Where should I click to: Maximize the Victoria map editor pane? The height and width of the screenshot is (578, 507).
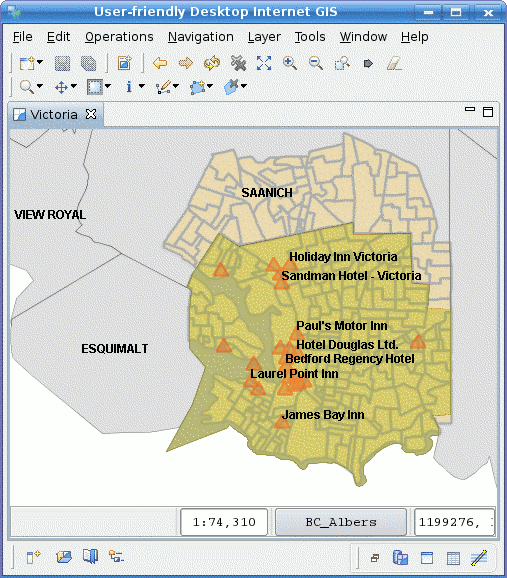tap(488, 112)
